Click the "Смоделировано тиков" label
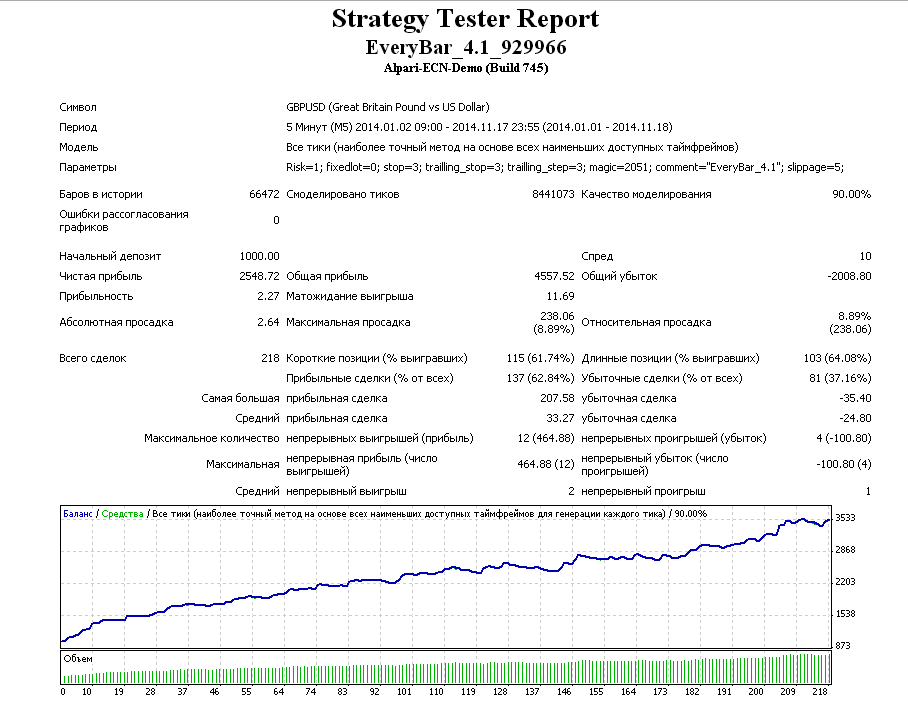 click(x=343, y=194)
